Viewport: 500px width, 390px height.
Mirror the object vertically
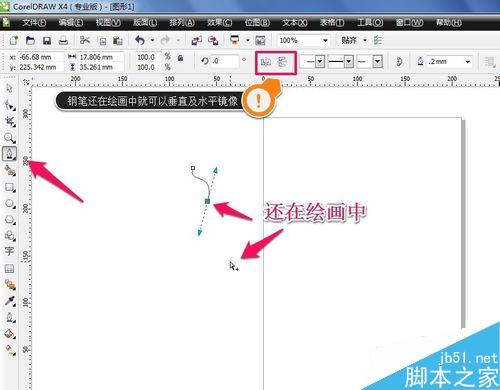(x=282, y=62)
